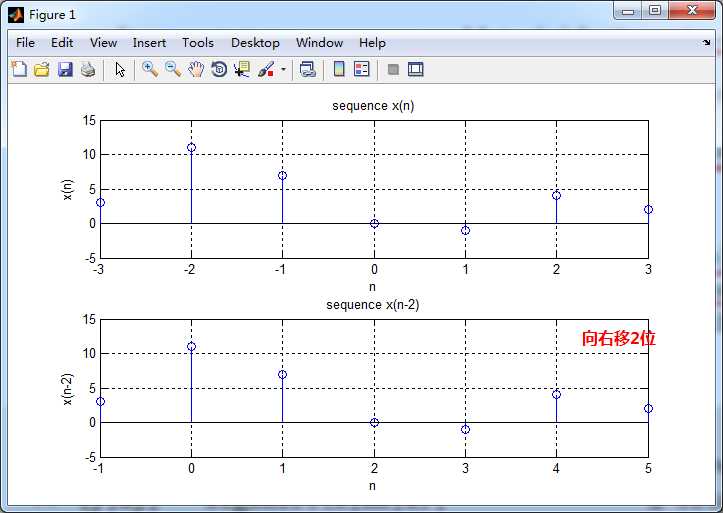
Task: Enable the Rotate 3D tool
Action: pos(219,70)
